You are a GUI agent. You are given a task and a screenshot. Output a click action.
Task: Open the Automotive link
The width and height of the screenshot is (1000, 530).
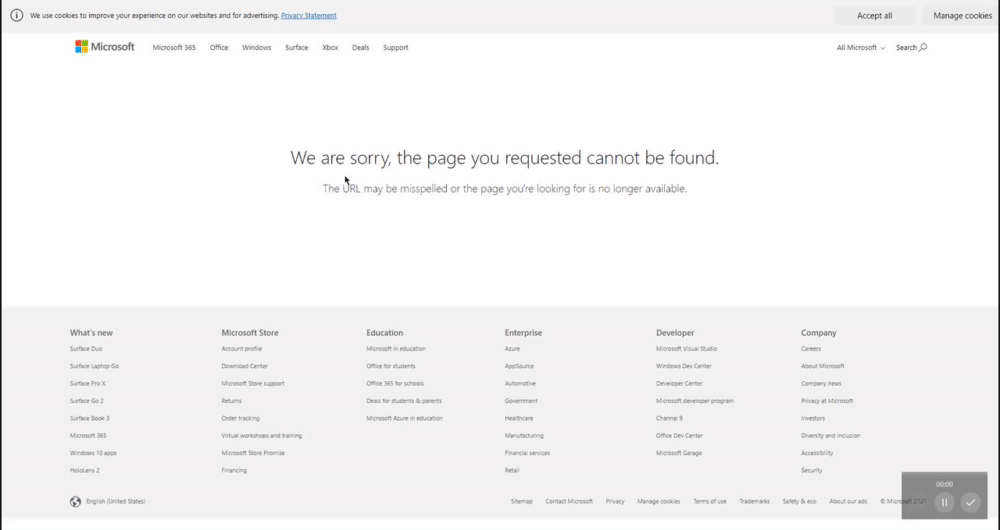click(x=520, y=383)
